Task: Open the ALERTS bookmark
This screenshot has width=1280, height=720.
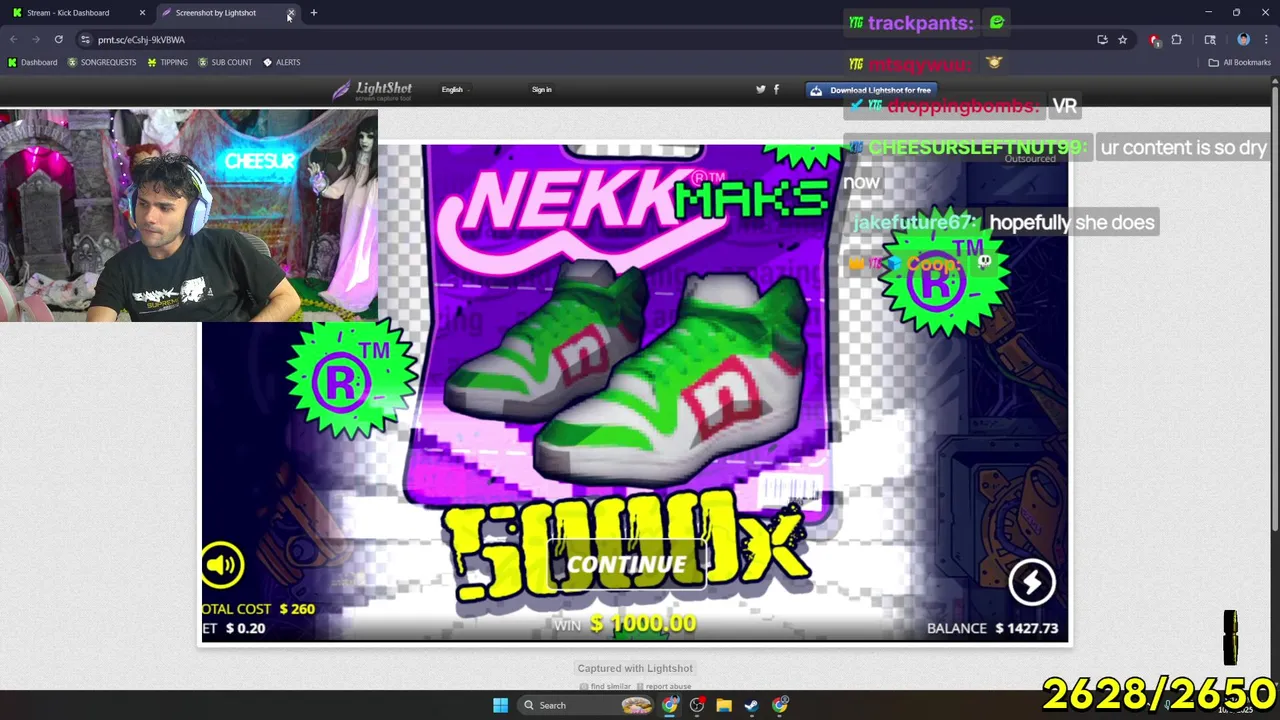Action: (281, 62)
